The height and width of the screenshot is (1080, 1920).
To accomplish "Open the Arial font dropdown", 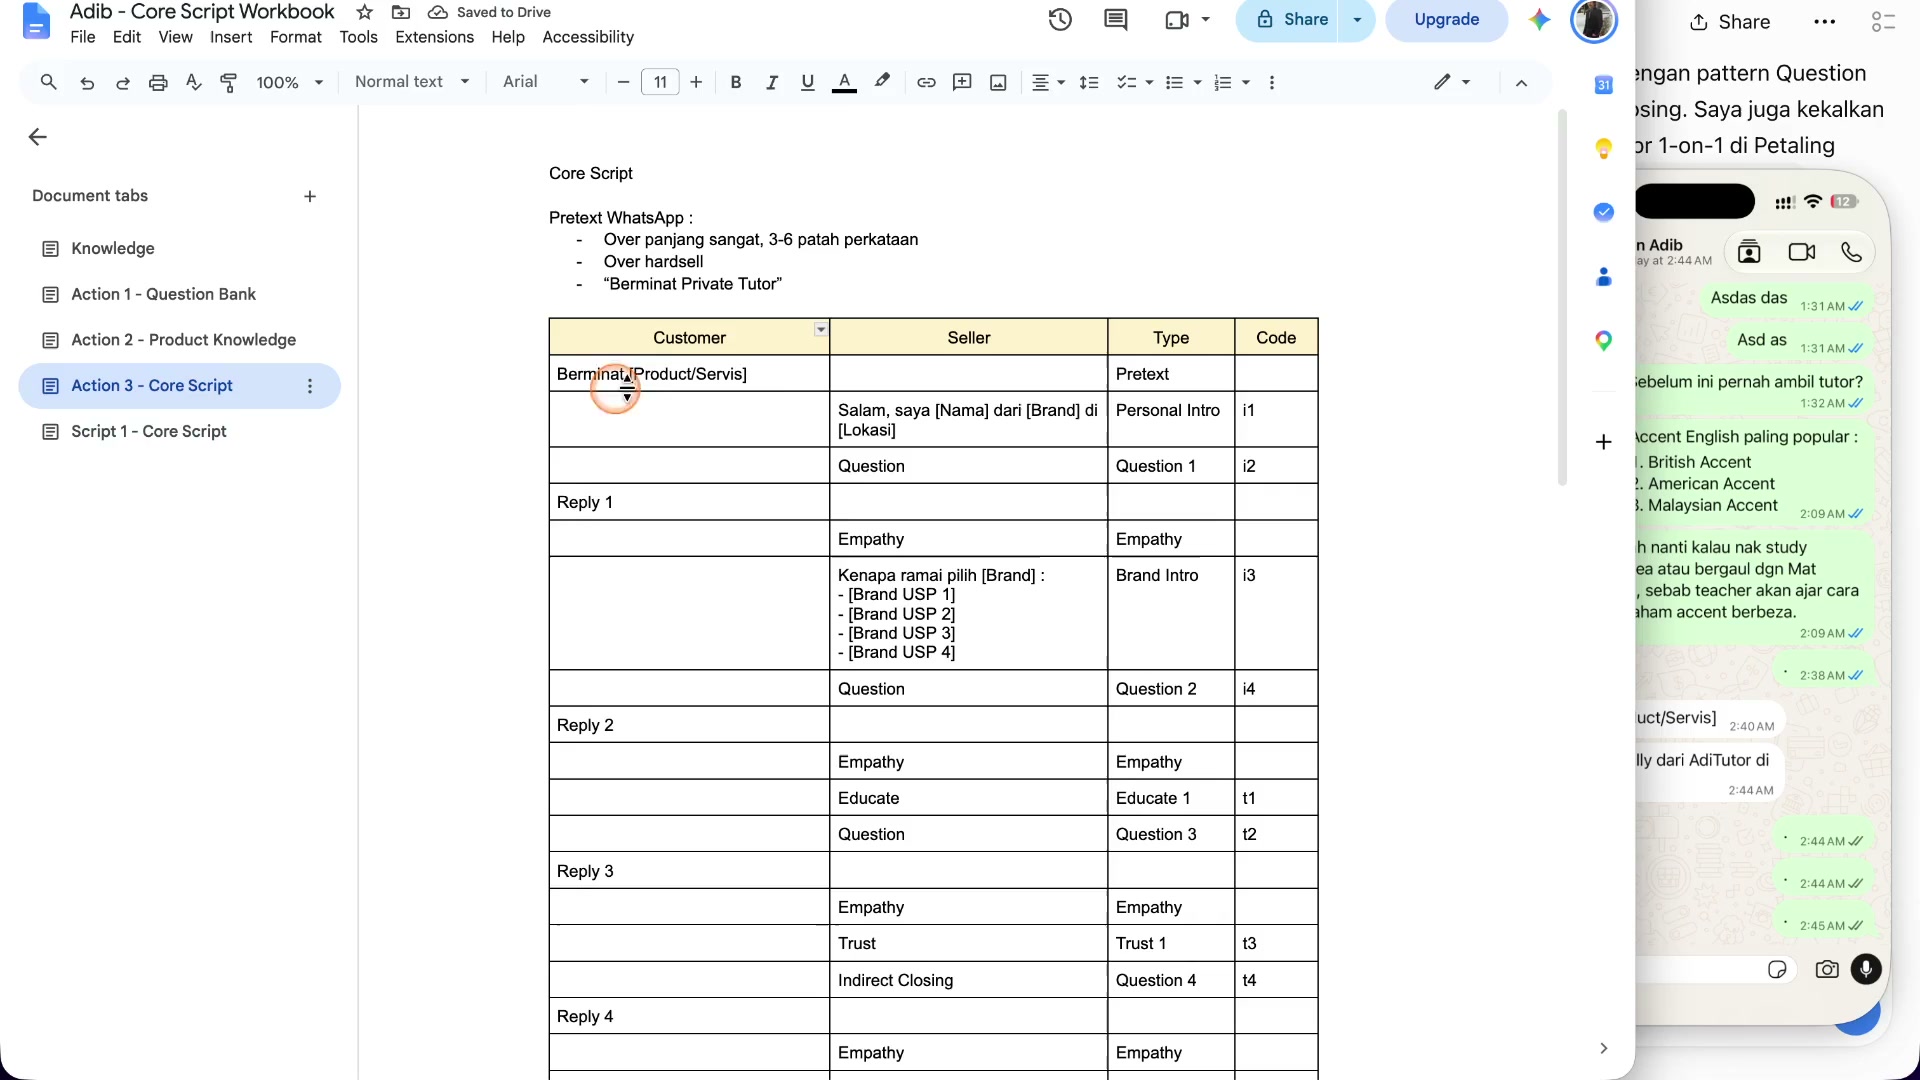I will coord(546,82).
